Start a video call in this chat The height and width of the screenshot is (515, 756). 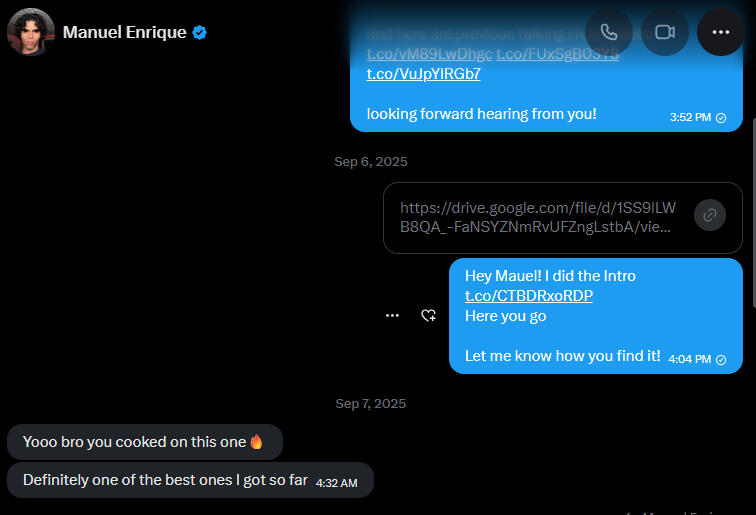665,32
